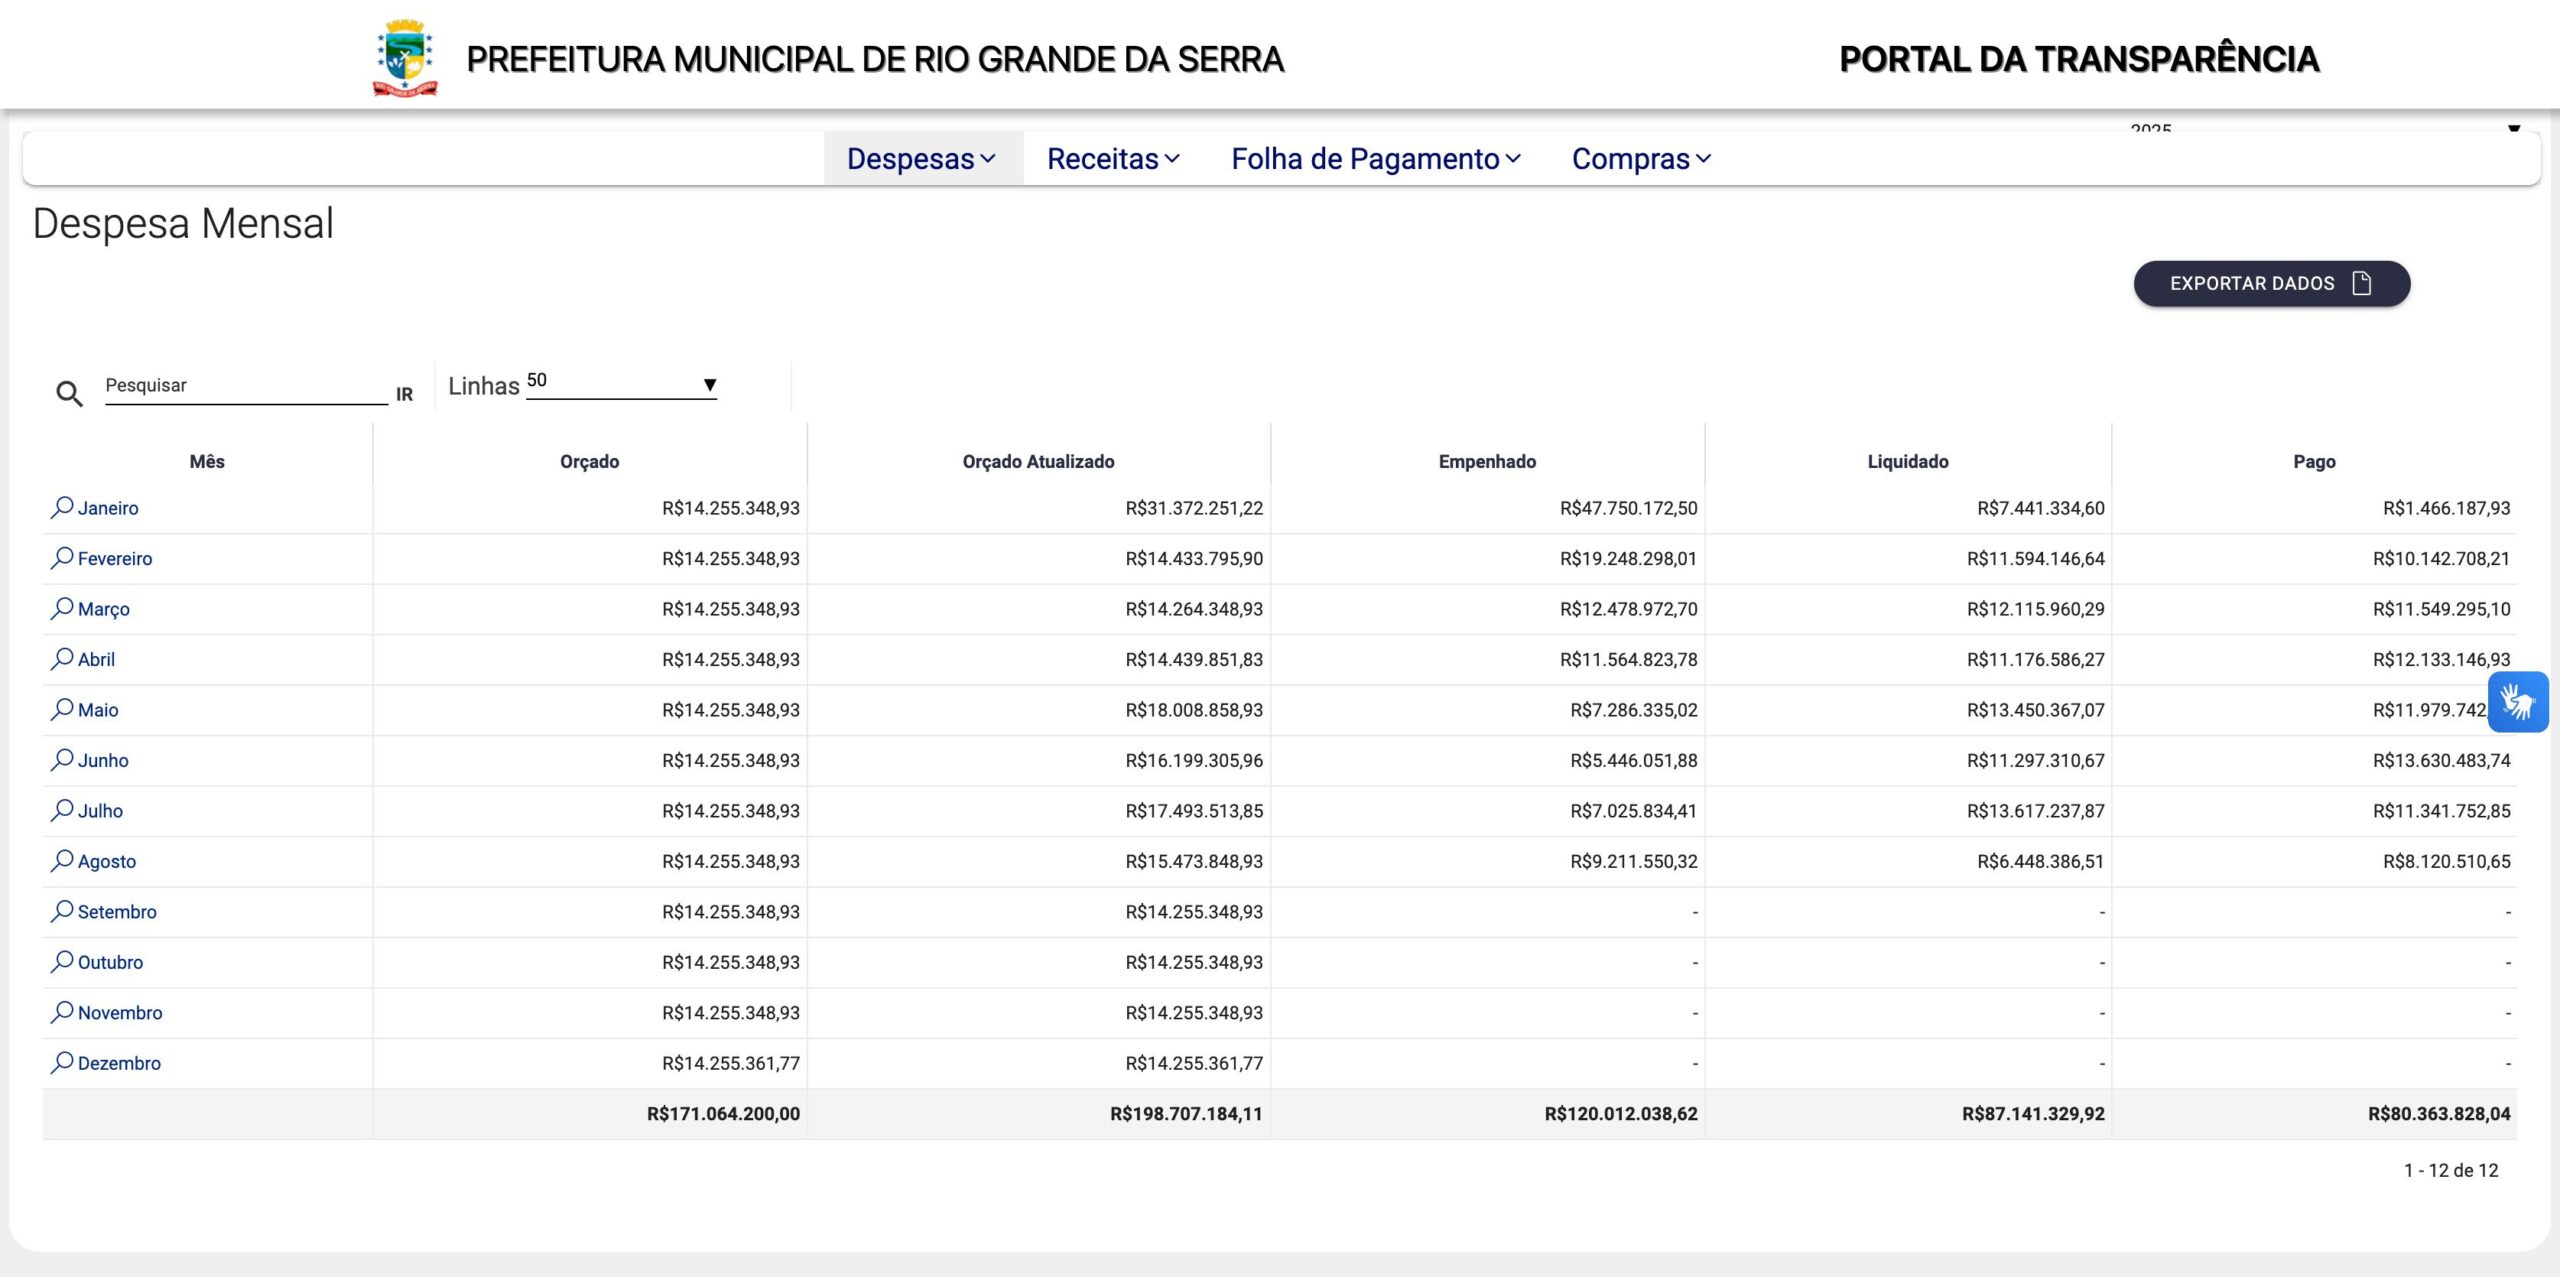Click the magnifier icon next to Outubro
Screen dimensions: 2560x1277
tap(62, 962)
